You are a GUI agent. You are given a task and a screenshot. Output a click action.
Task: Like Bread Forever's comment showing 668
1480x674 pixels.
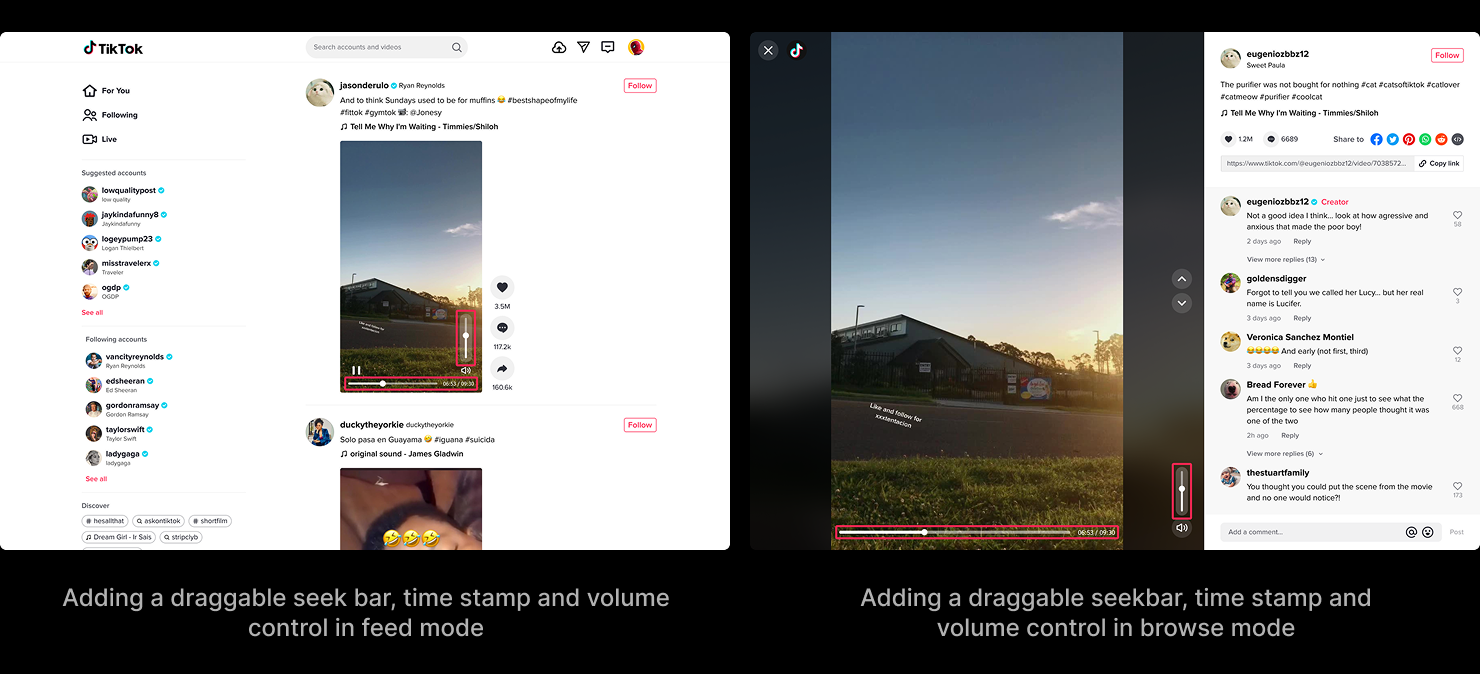click(x=1457, y=398)
